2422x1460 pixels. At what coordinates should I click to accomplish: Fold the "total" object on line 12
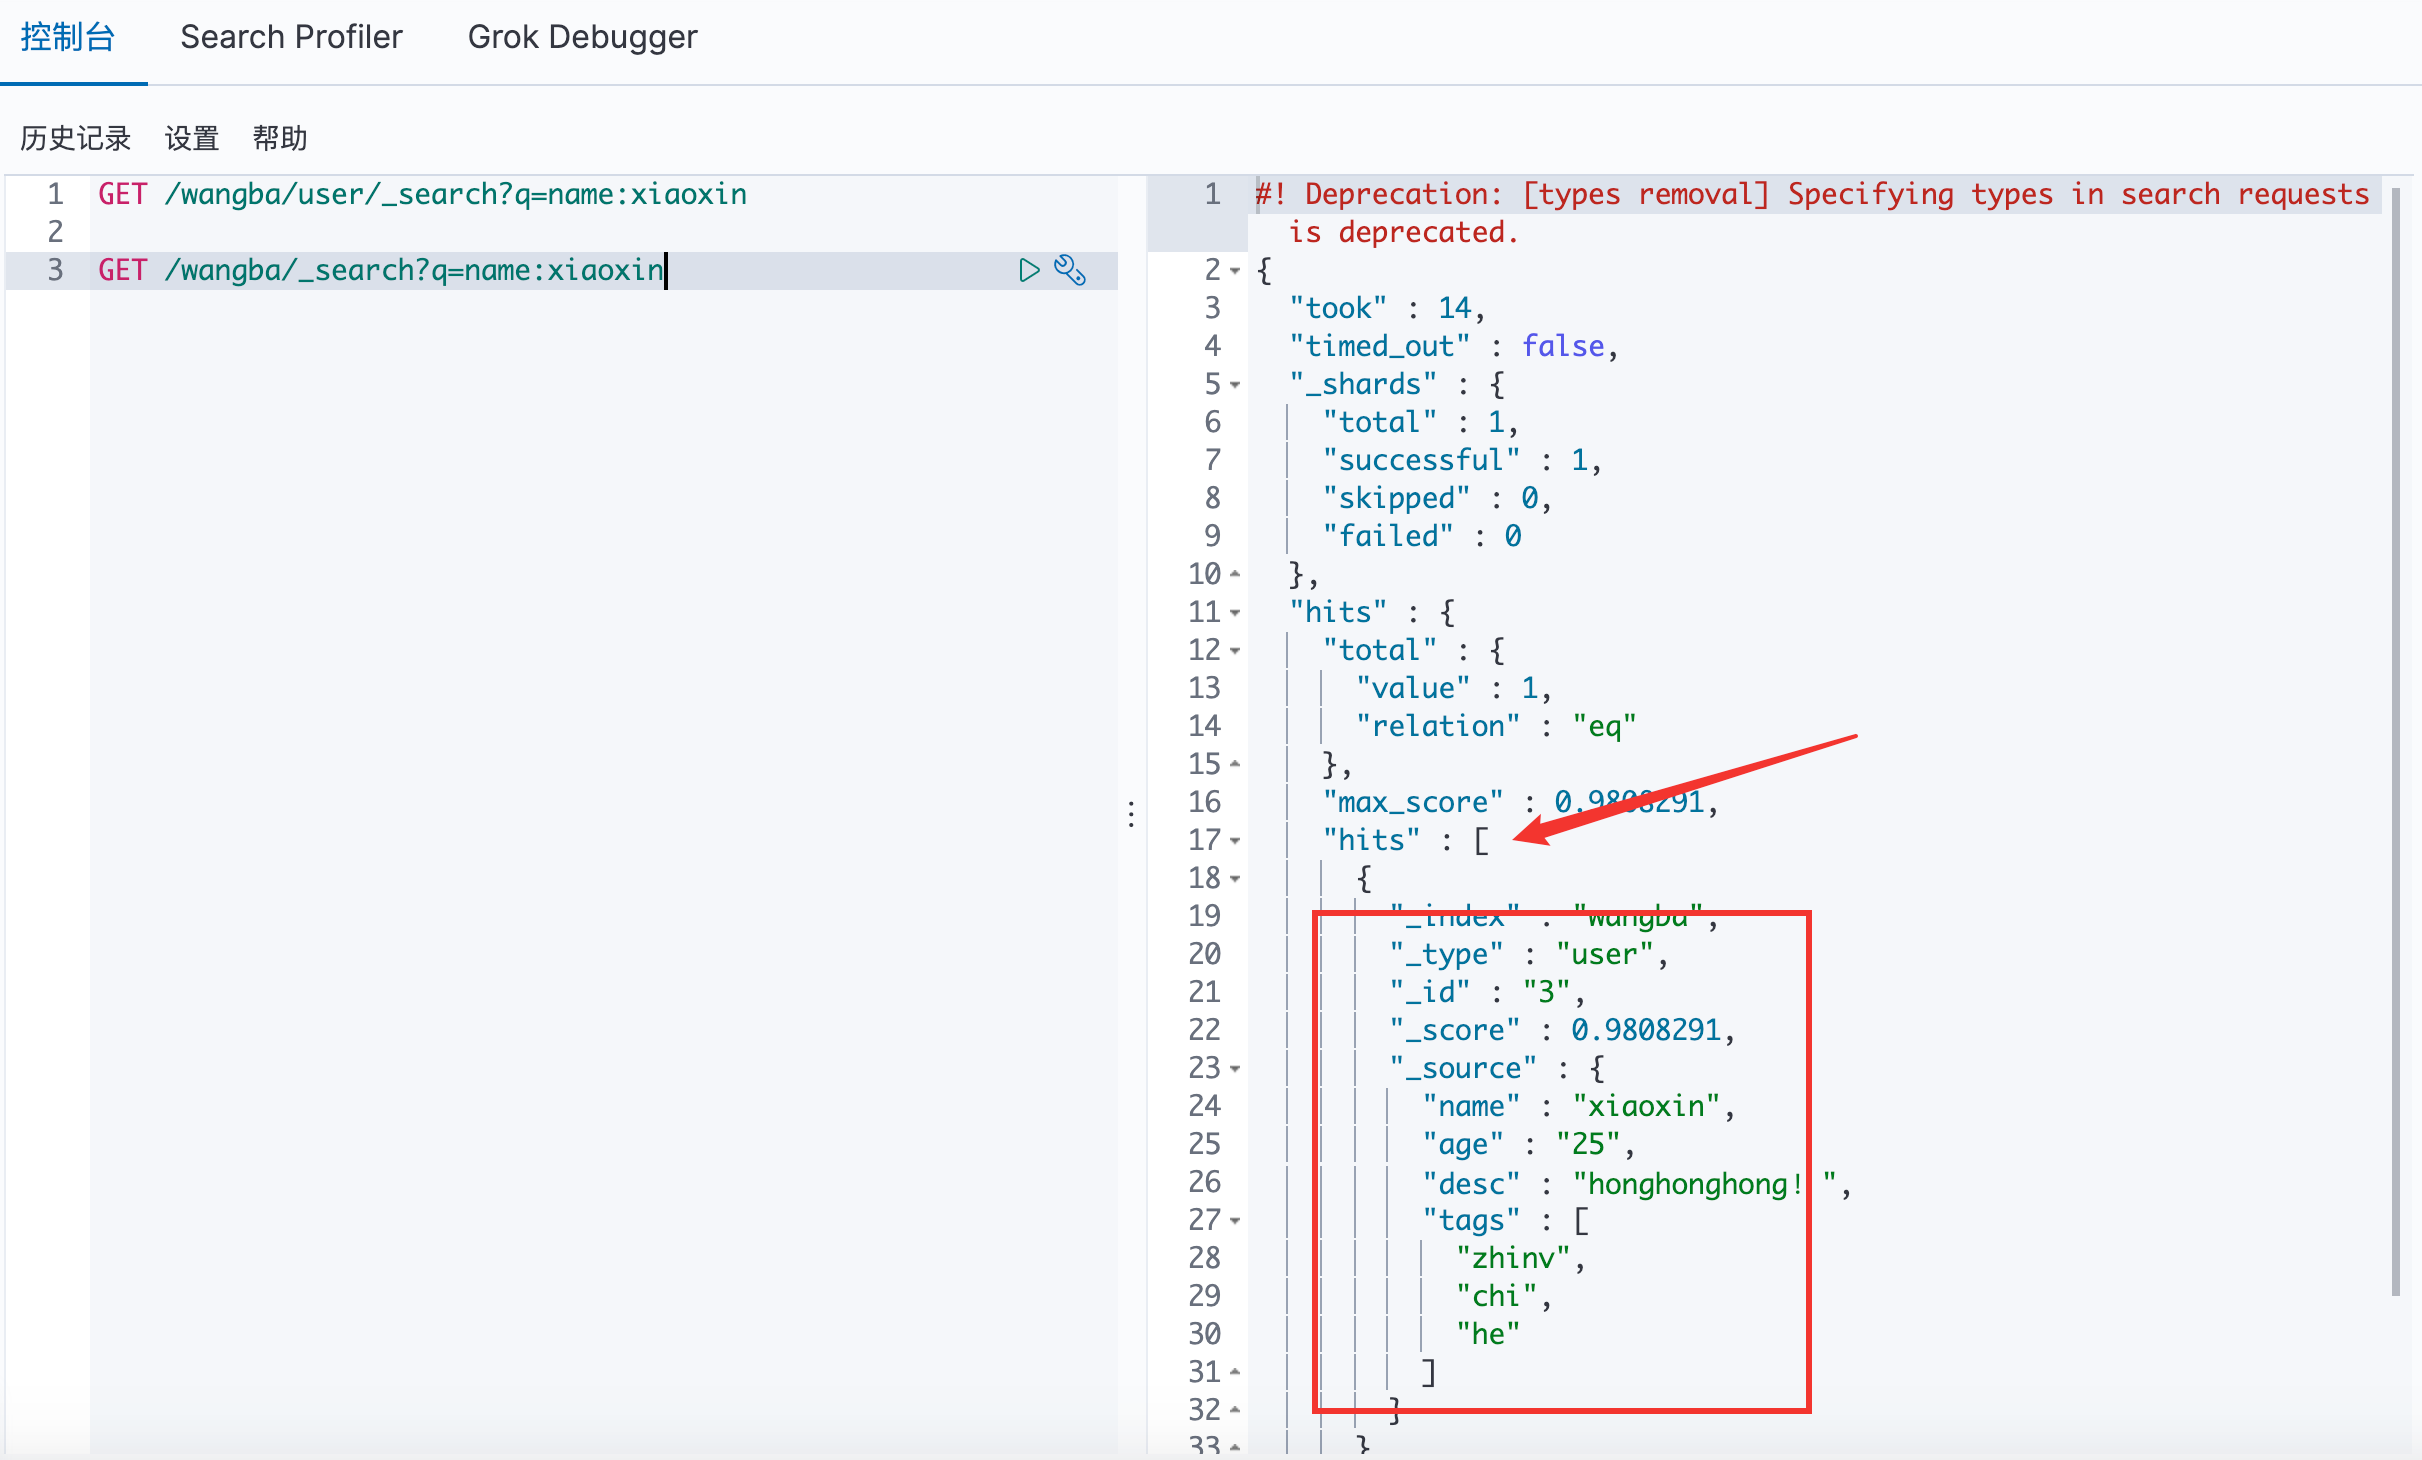click(1236, 651)
